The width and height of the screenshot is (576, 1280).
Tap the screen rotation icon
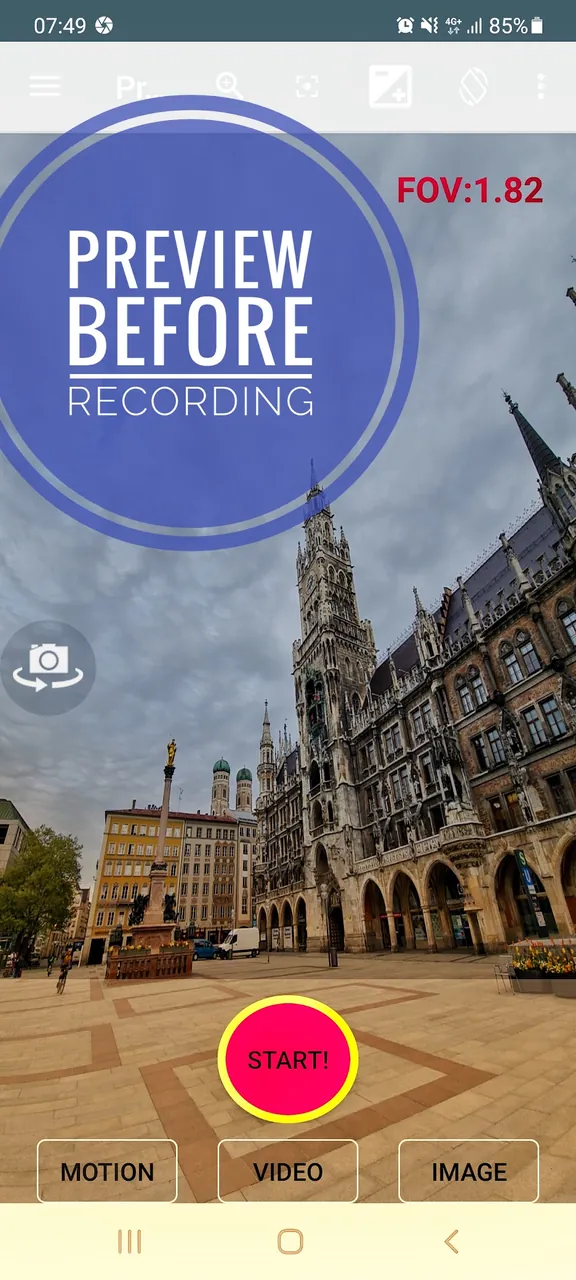[x=473, y=87]
